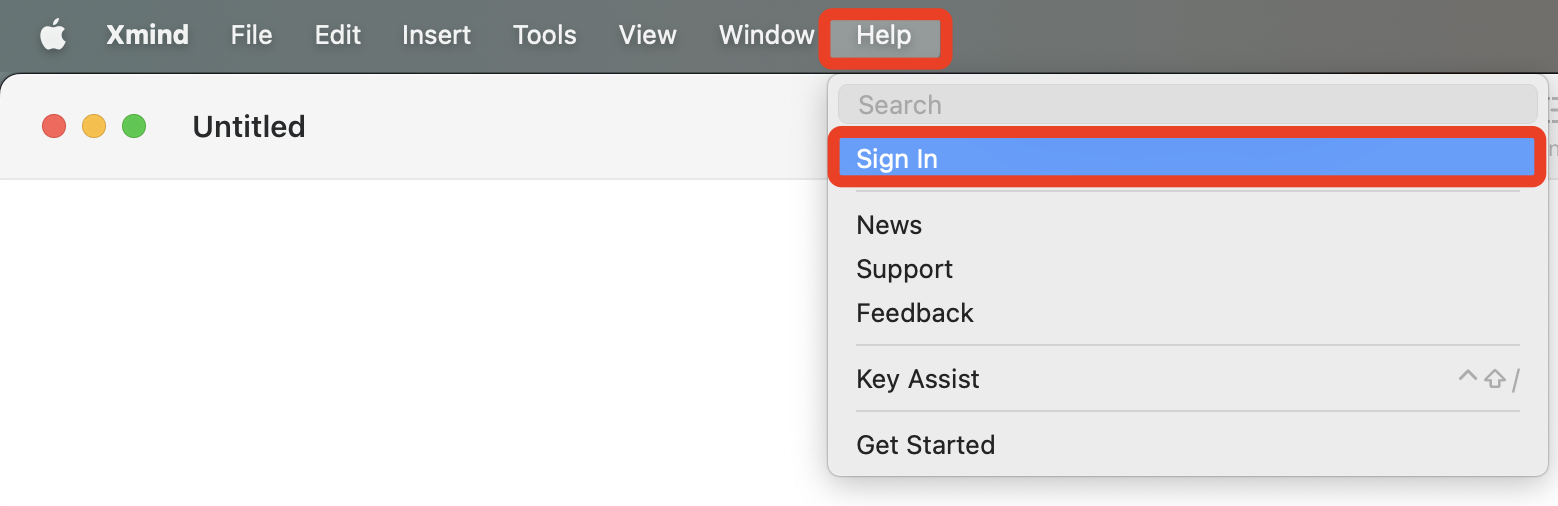Close the Untitled window with red button

(54, 127)
